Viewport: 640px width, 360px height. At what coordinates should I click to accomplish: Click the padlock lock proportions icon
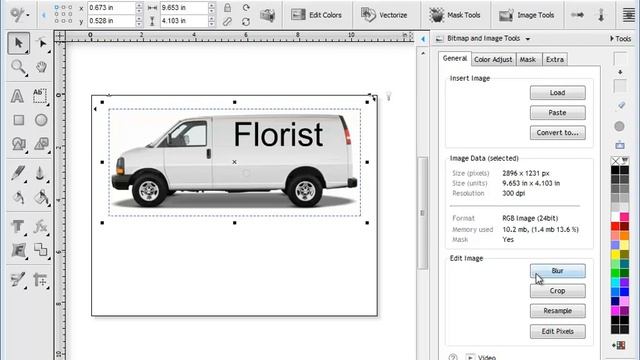(227, 7)
